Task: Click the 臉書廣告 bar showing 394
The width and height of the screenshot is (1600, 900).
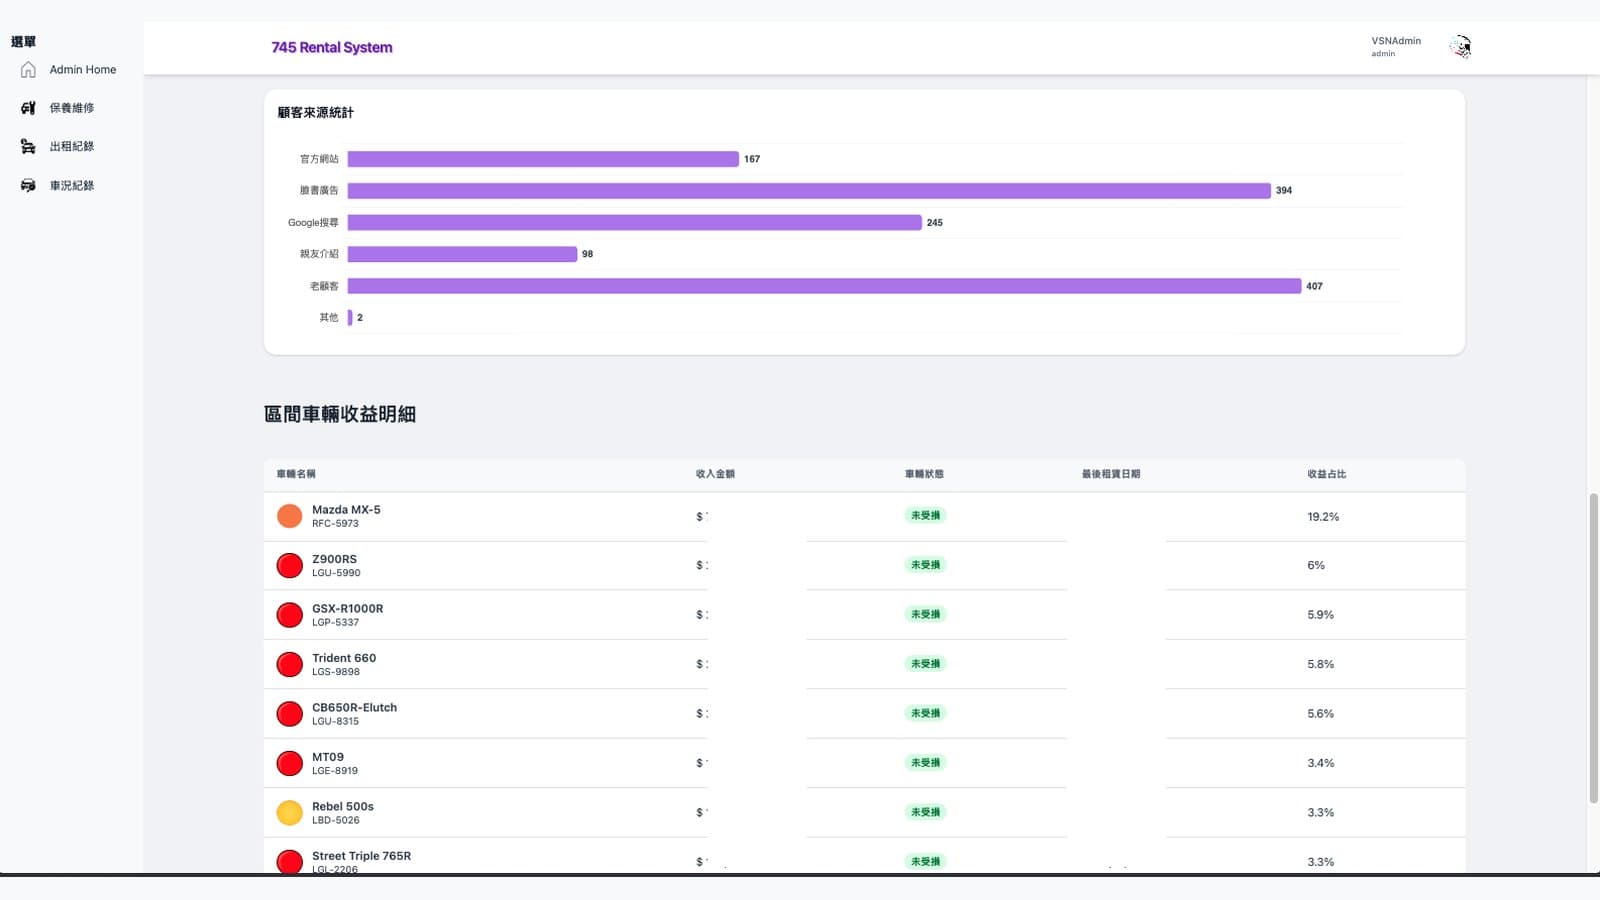Action: coord(809,190)
